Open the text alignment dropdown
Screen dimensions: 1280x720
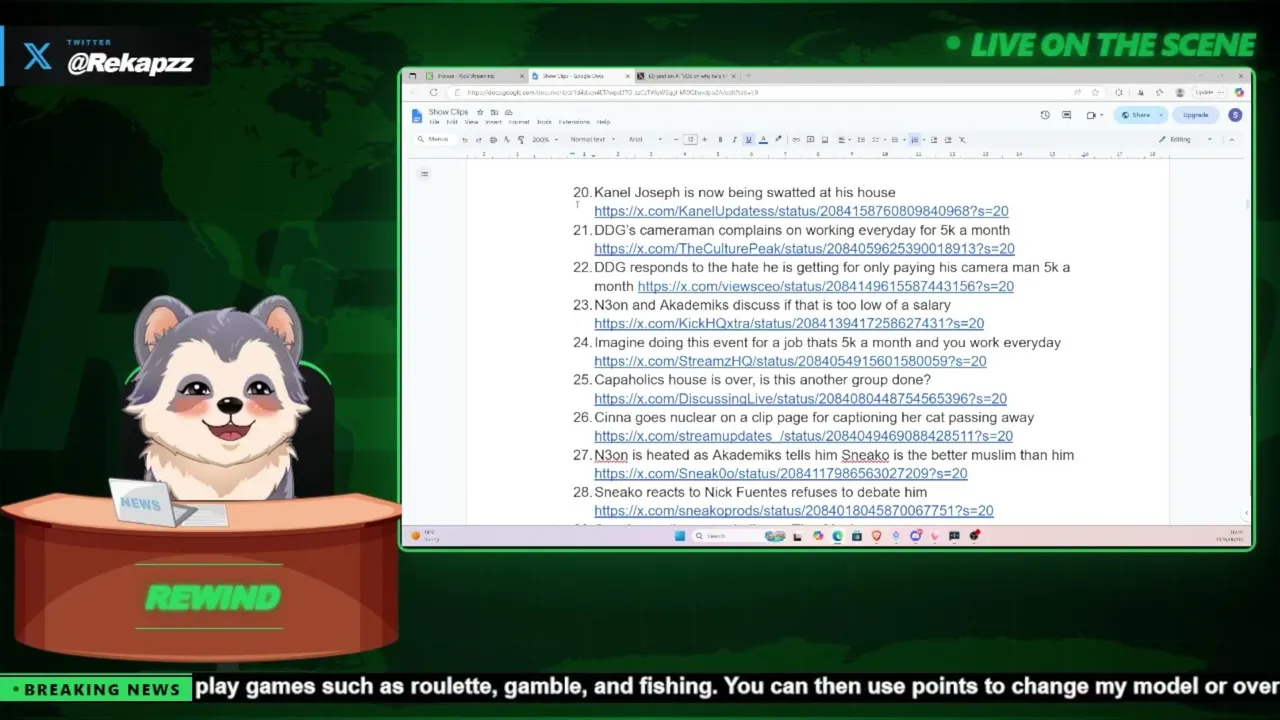[x=844, y=140]
